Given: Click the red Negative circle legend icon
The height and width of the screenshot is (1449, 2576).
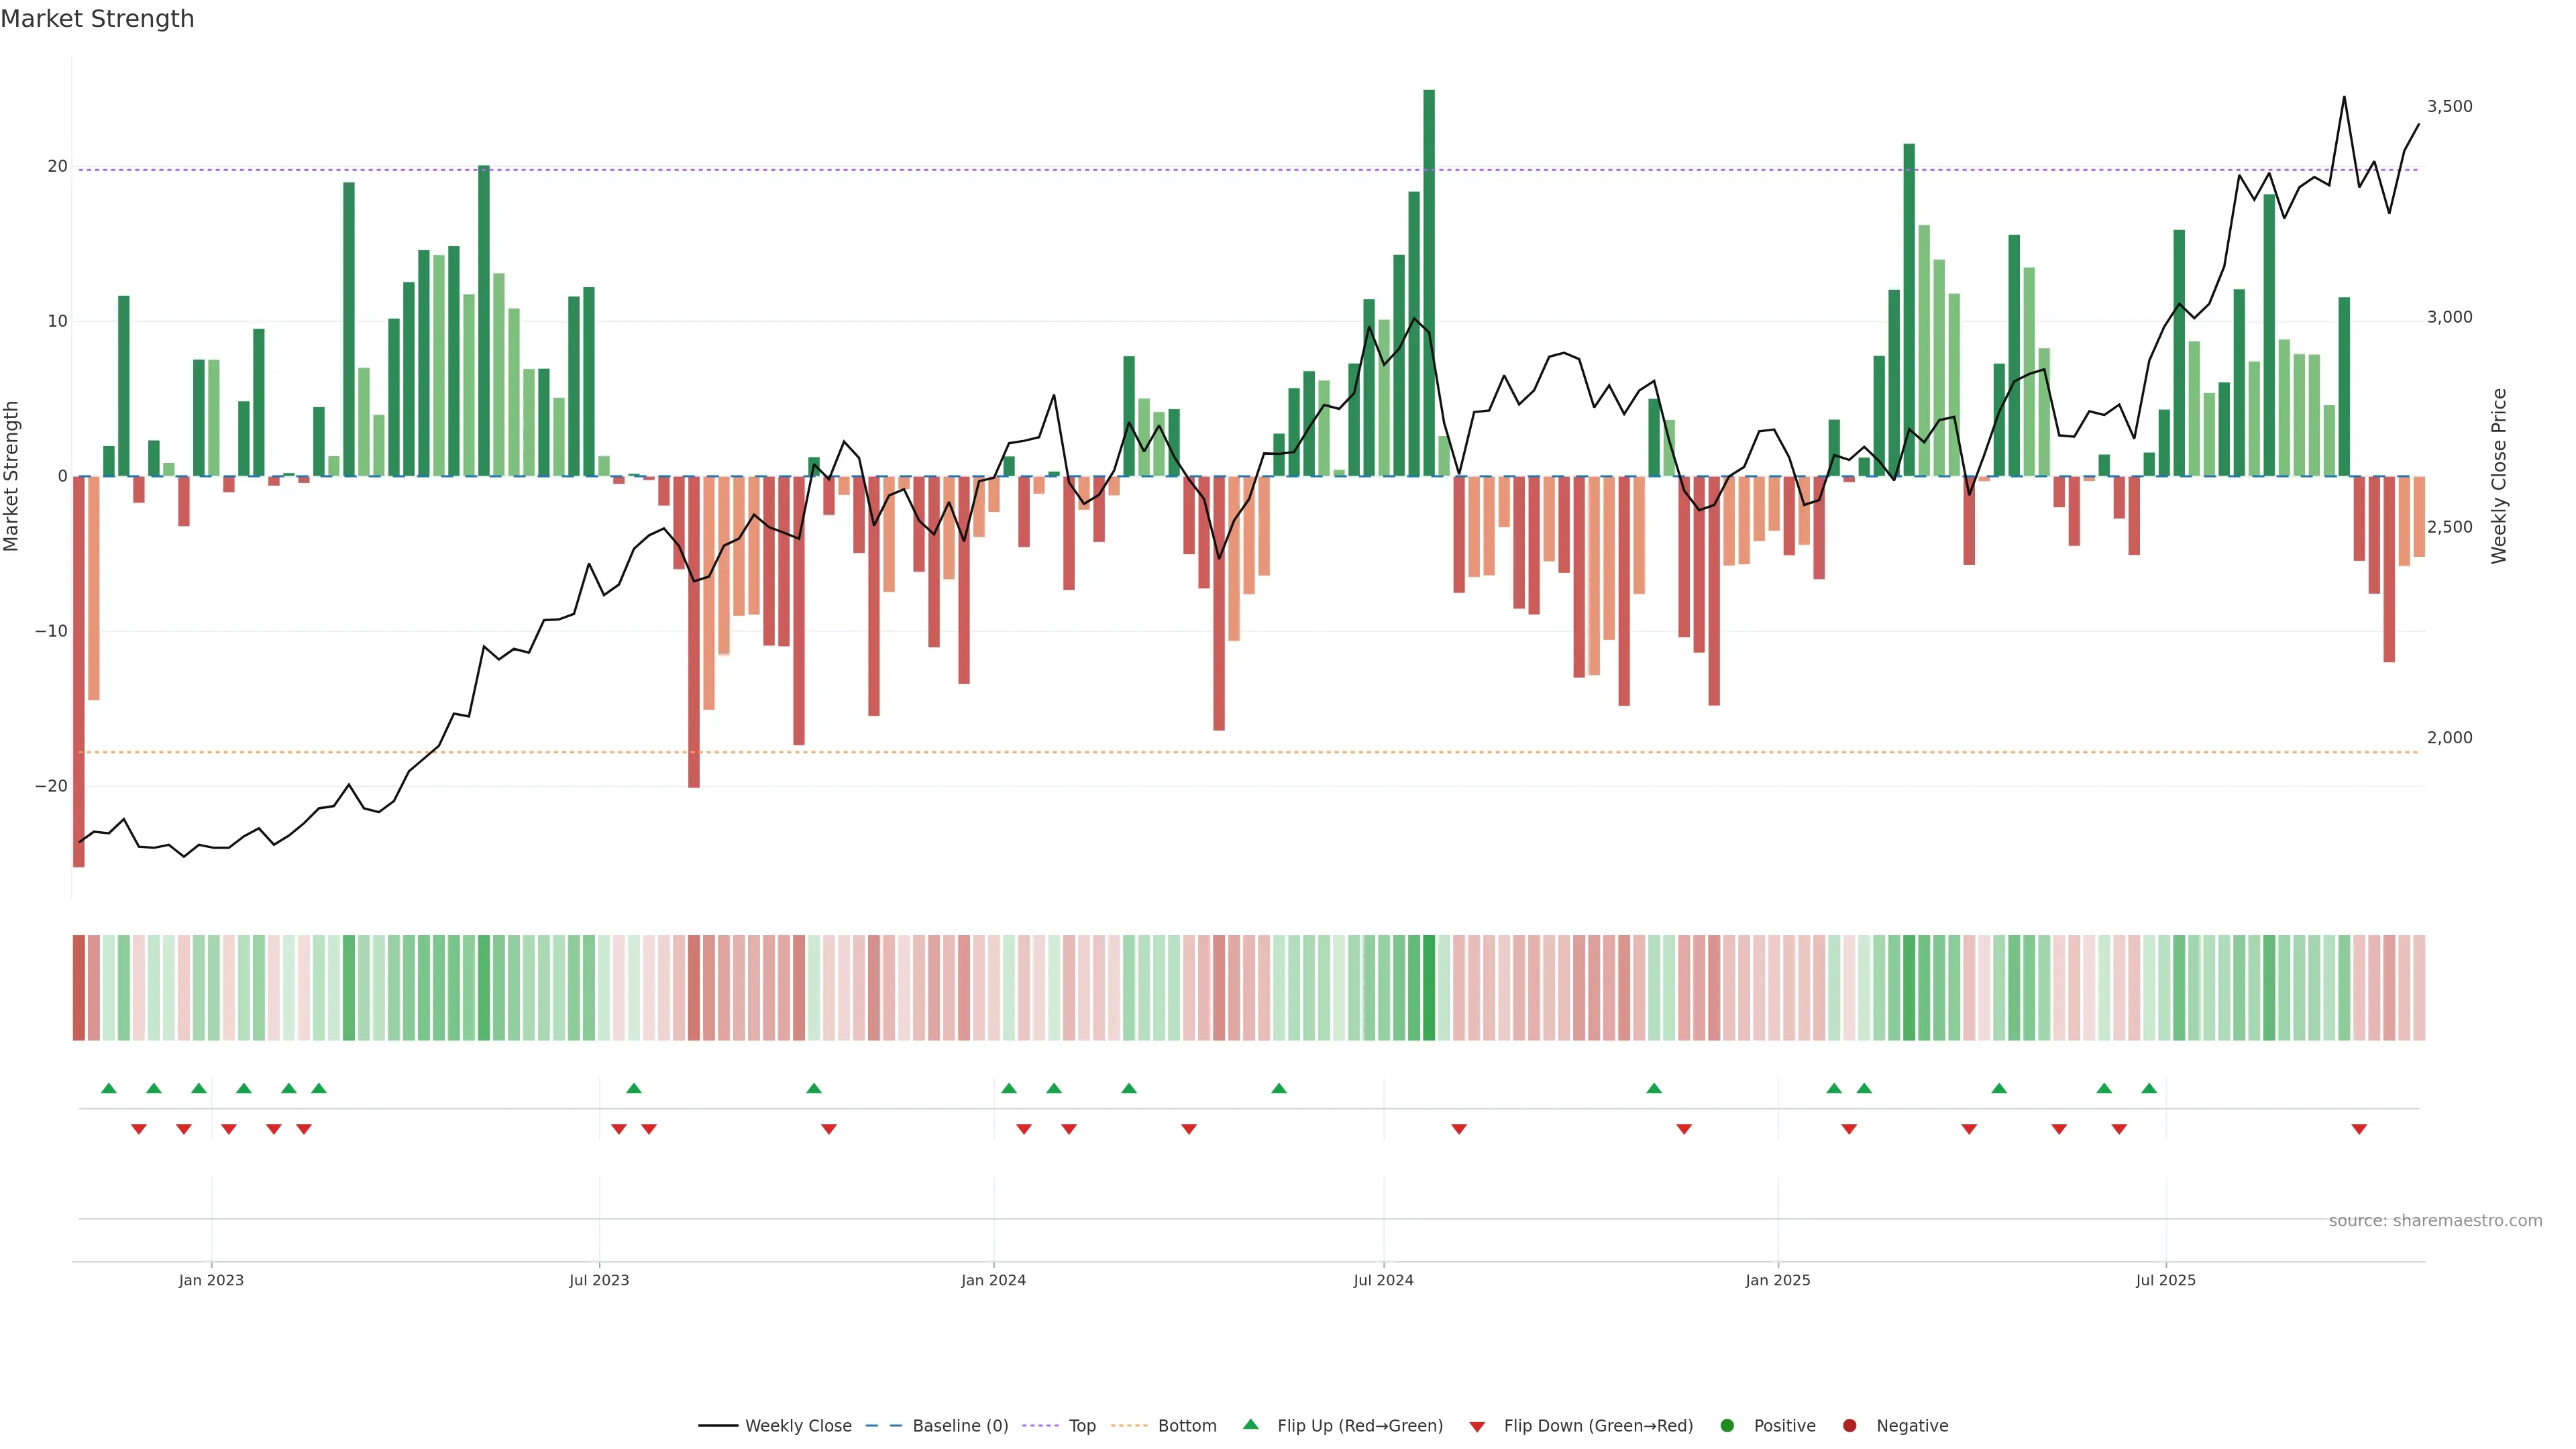Looking at the screenshot, I should coord(1849,1425).
